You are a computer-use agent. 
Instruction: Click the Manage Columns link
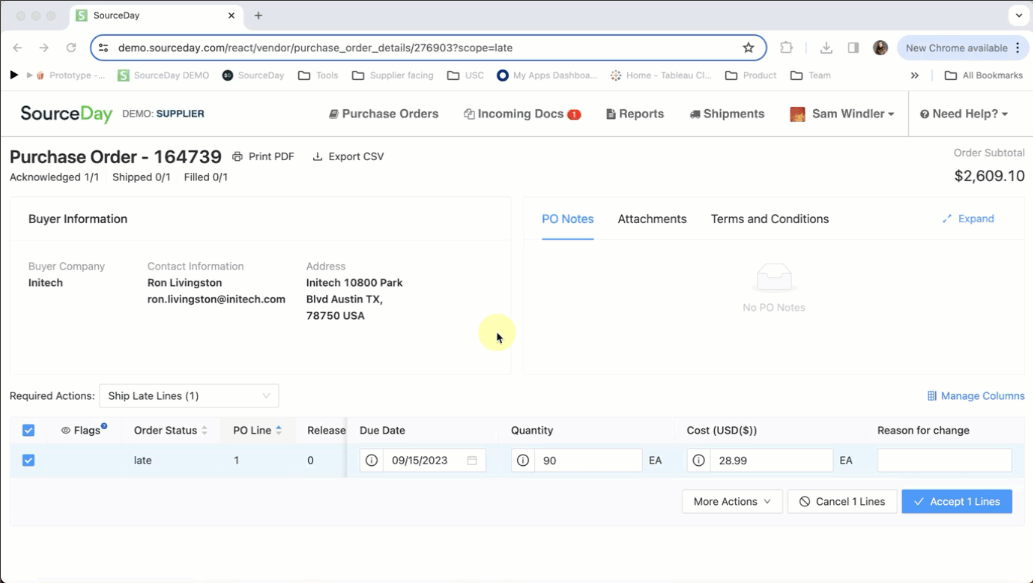click(x=976, y=396)
